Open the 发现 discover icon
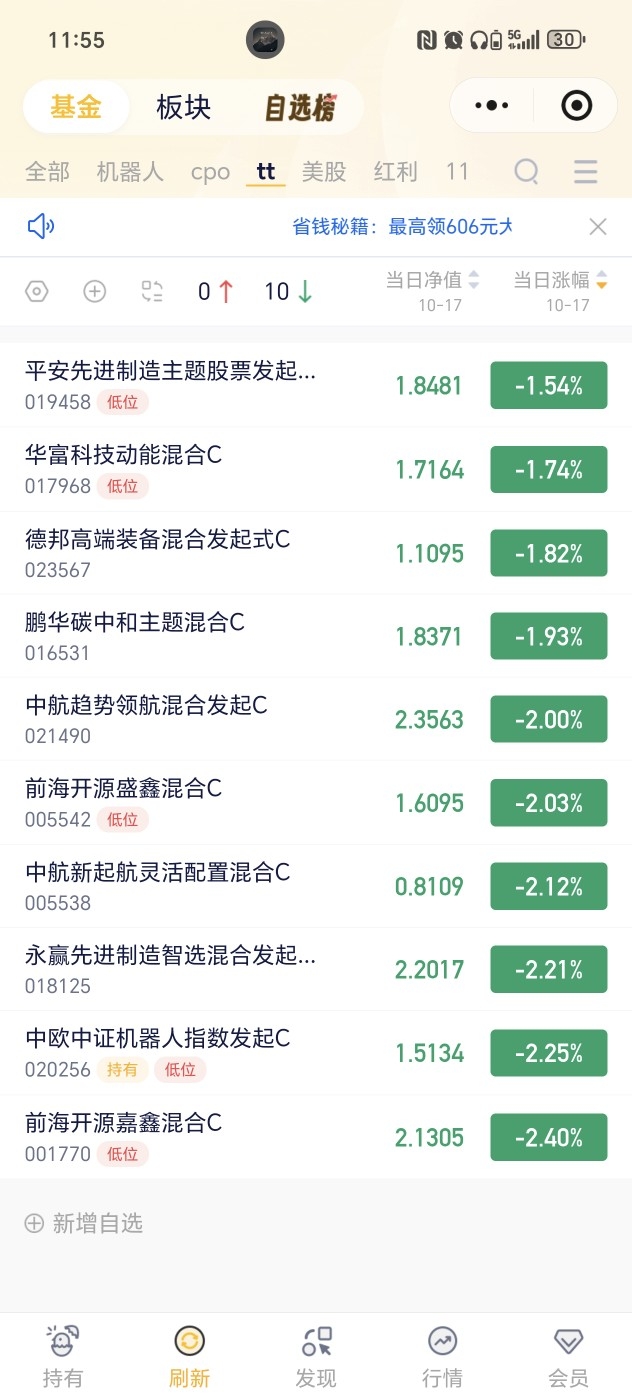632x1400 pixels. pyautogui.click(x=316, y=1341)
